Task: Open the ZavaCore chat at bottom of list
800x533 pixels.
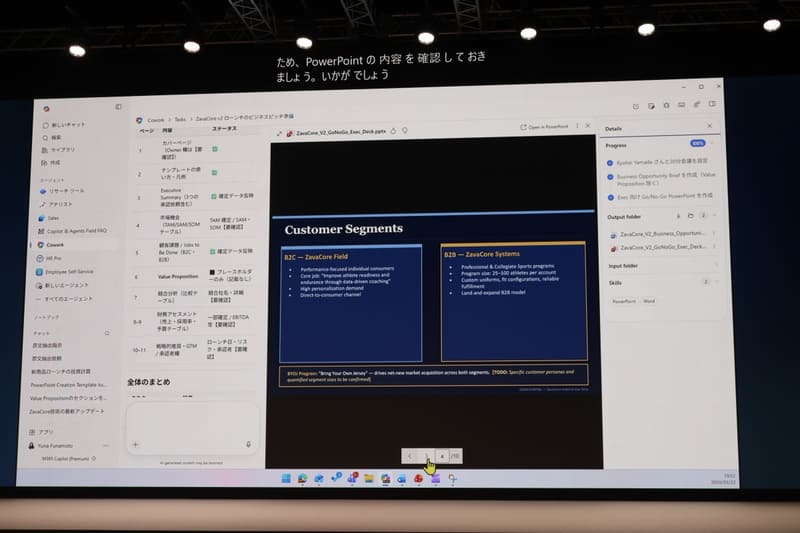Action: pos(66,411)
